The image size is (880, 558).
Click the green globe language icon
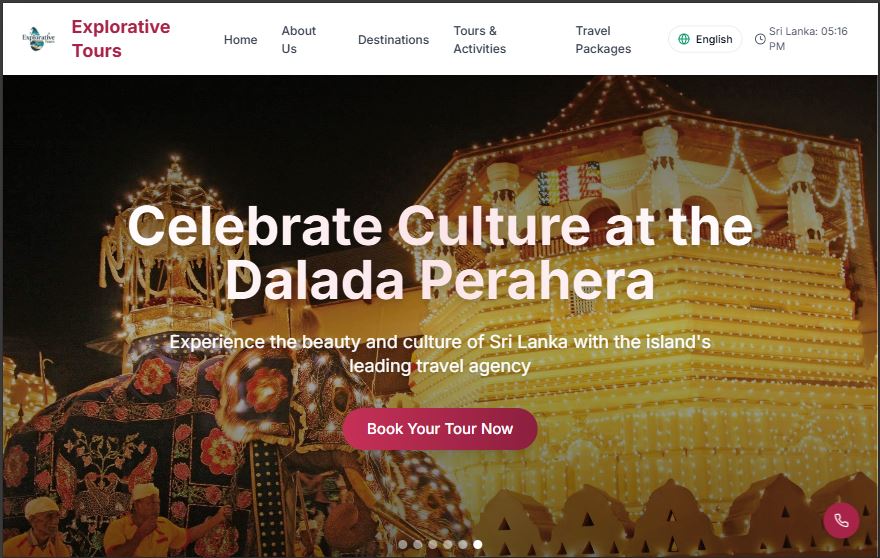pyautogui.click(x=684, y=39)
